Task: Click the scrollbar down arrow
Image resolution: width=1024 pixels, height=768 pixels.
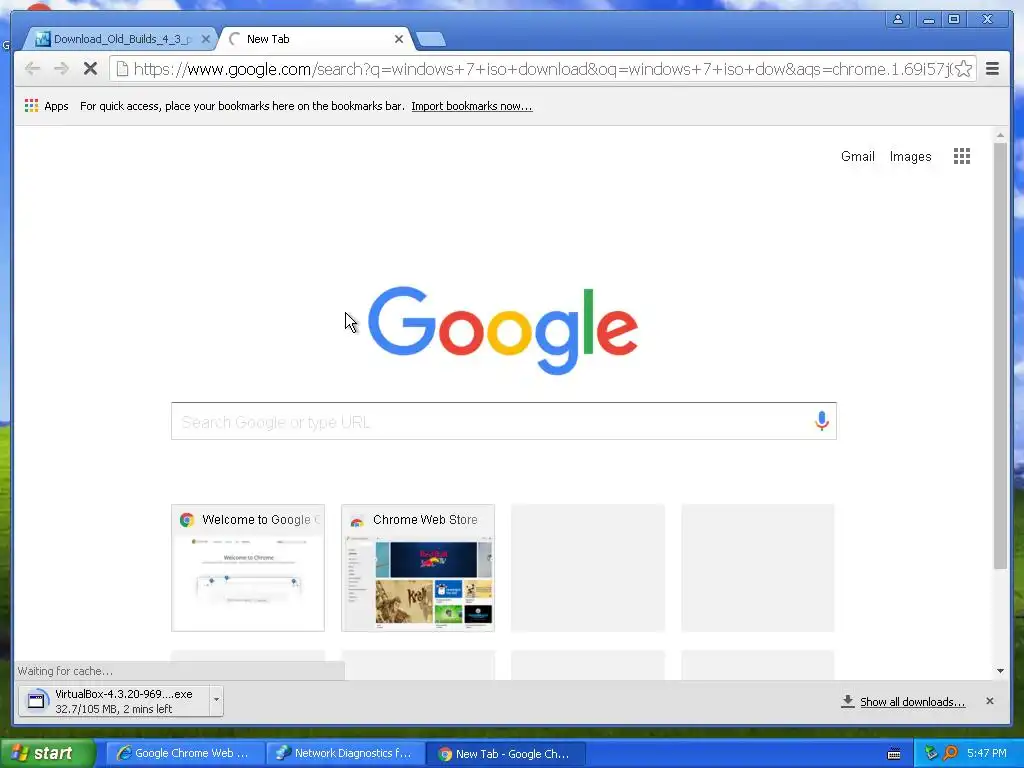Action: pyautogui.click(x=1000, y=671)
